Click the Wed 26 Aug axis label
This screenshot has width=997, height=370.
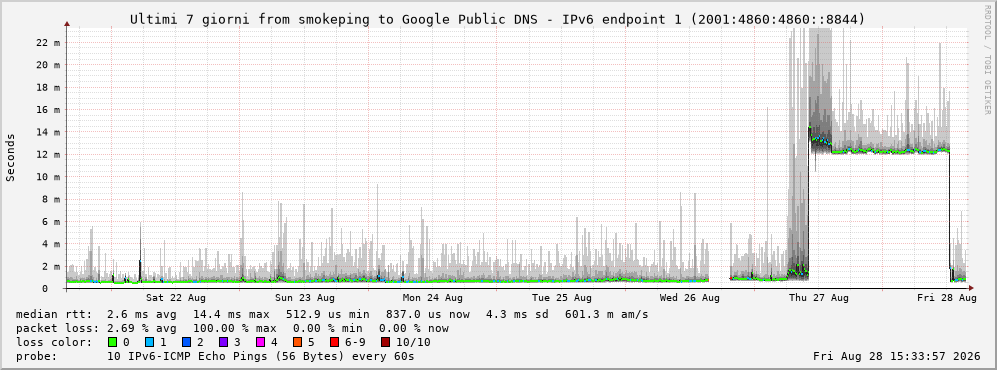[x=690, y=298]
